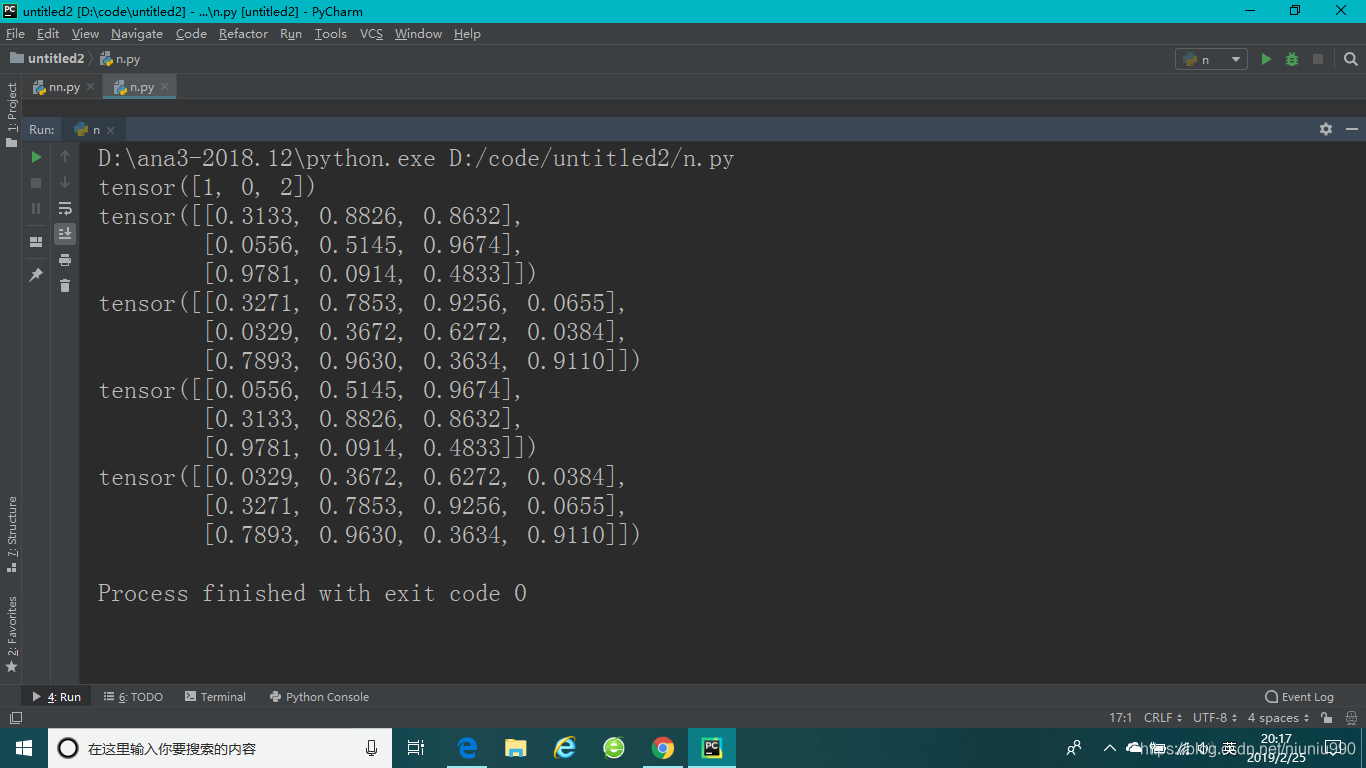Debug 'n' with the bug icon
The width and height of the screenshot is (1366, 768).
click(x=1292, y=59)
